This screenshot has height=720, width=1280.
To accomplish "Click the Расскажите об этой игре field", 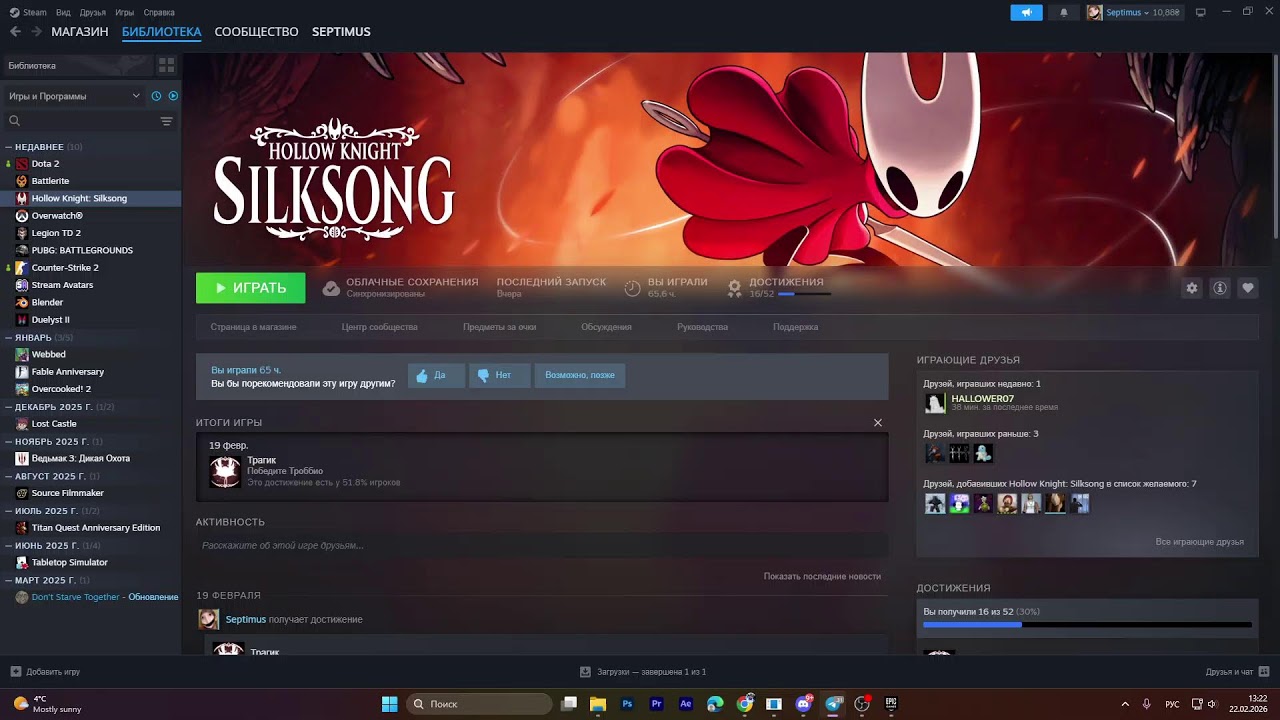I will tap(542, 545).
